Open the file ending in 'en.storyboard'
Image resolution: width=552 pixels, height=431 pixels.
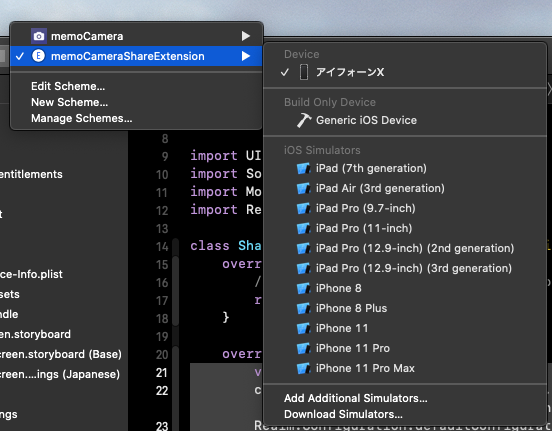tap(35, 334)
